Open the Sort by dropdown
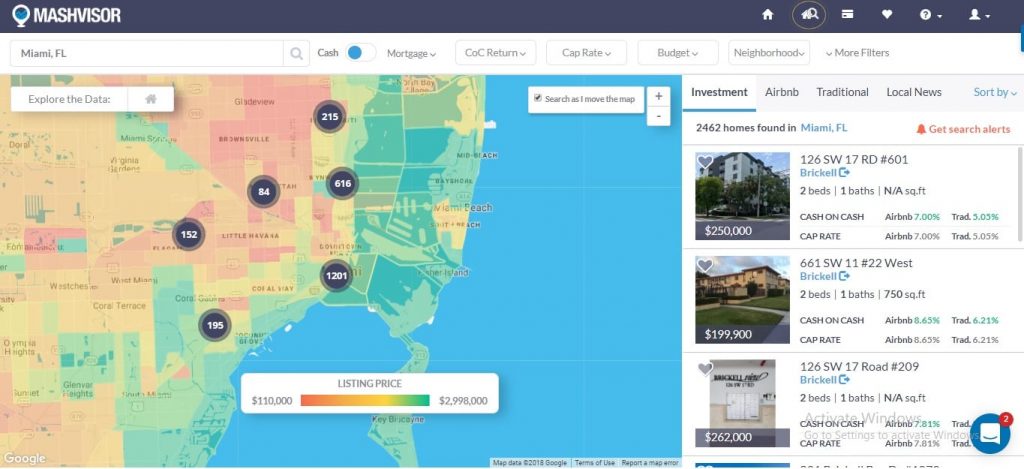Screen dimensions: 1024x469 pos(994,92)
